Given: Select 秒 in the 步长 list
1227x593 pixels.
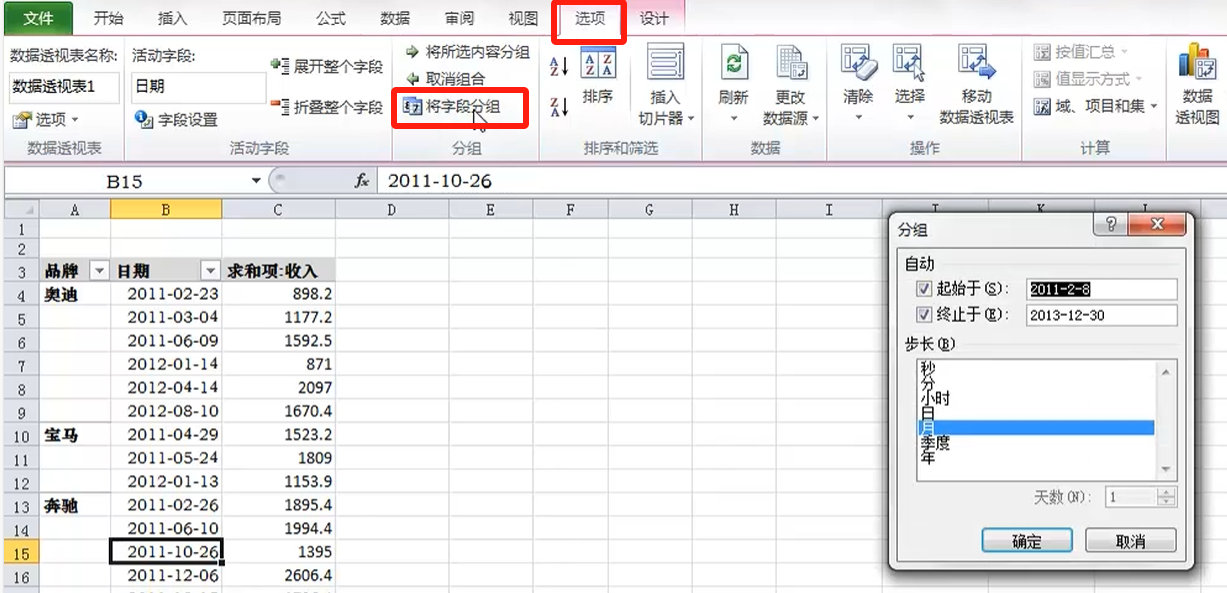Looking at the screenshot, I should 1036,369.
